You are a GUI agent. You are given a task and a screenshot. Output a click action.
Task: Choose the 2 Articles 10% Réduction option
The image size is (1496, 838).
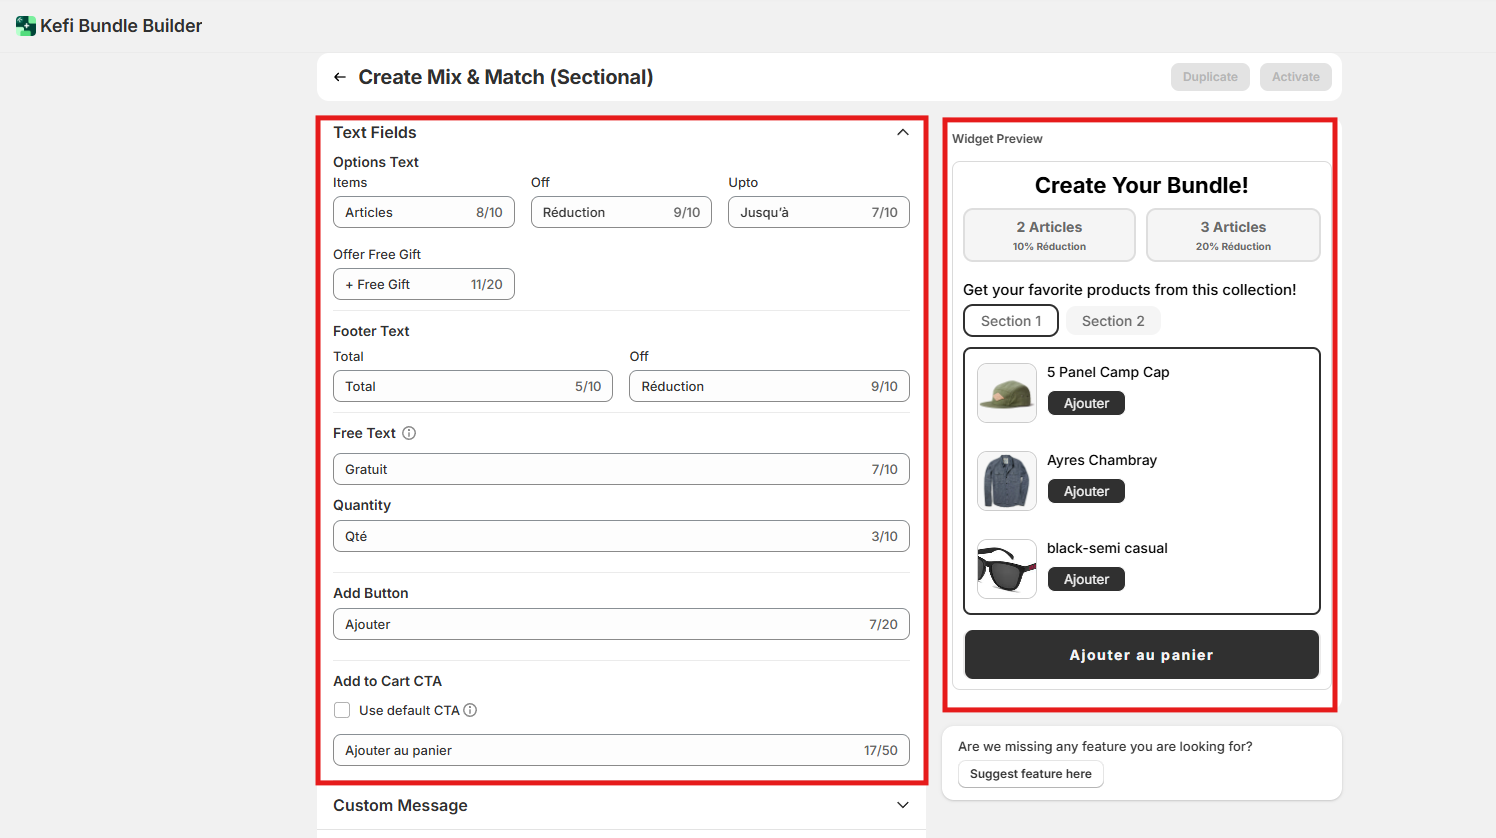pyautogui.click(x=1049, y=235)
